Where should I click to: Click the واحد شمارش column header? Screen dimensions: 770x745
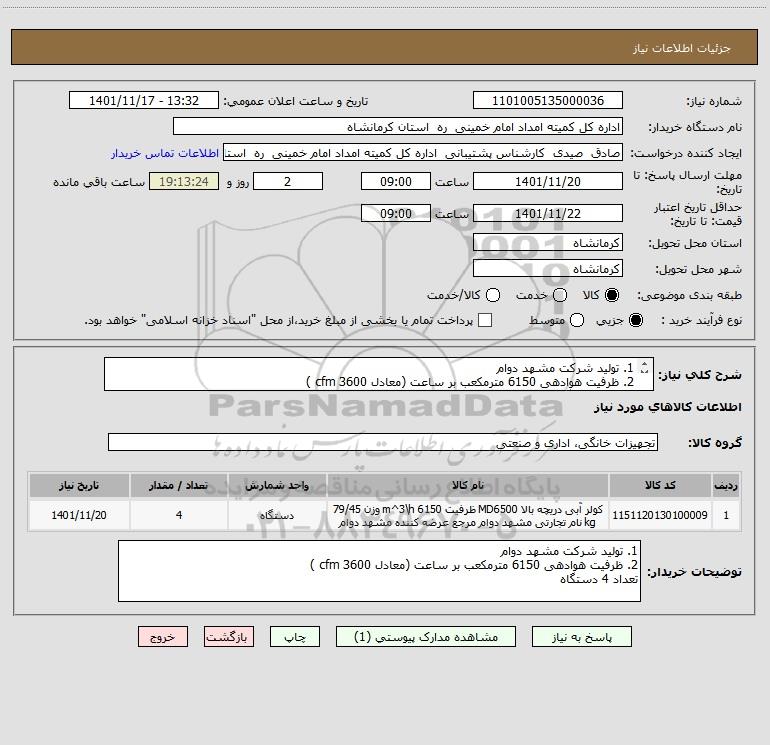277,485
